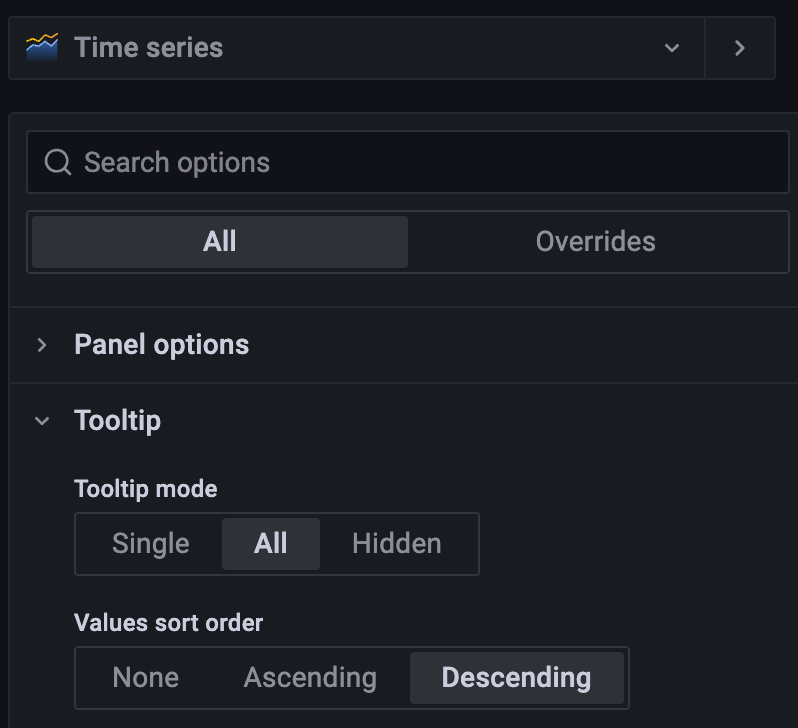The height and width of the screenshot is (728, 798).
Task: Set tooltip mode to All
Action: [270, 544]
